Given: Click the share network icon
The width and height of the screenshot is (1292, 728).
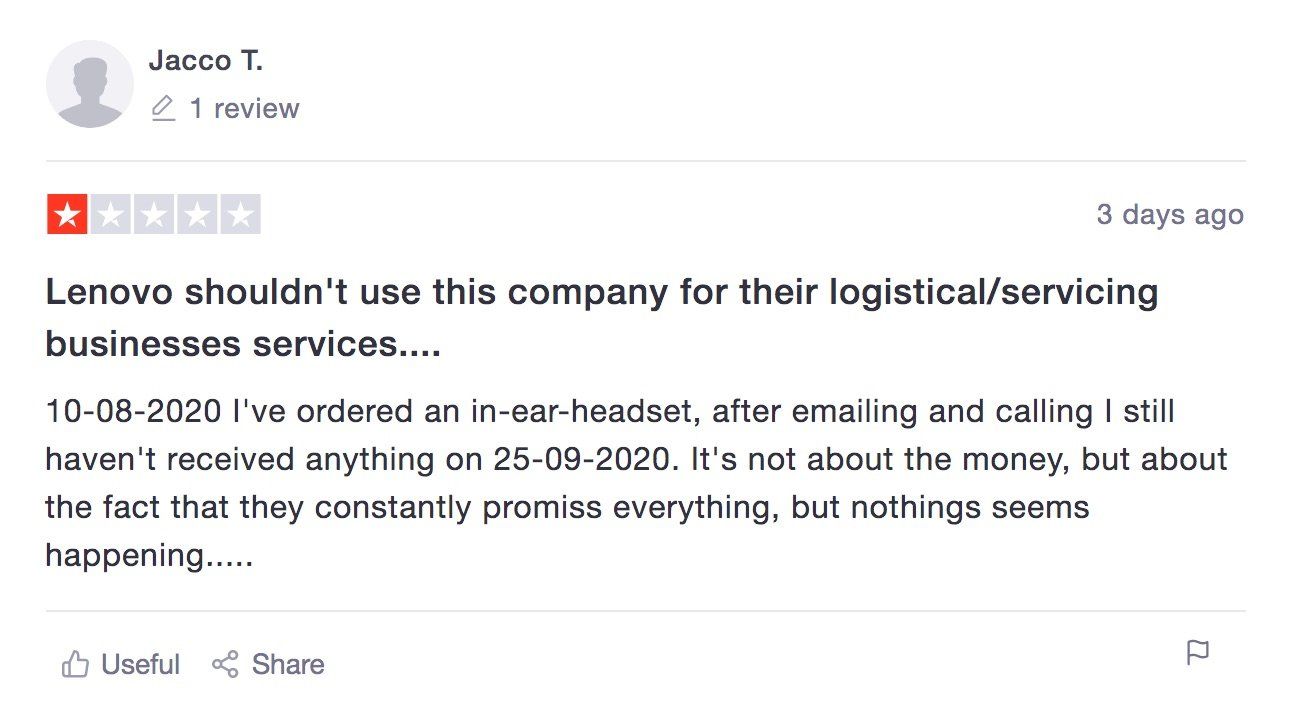Looking at the screenshot, I should tap(225, 664).
